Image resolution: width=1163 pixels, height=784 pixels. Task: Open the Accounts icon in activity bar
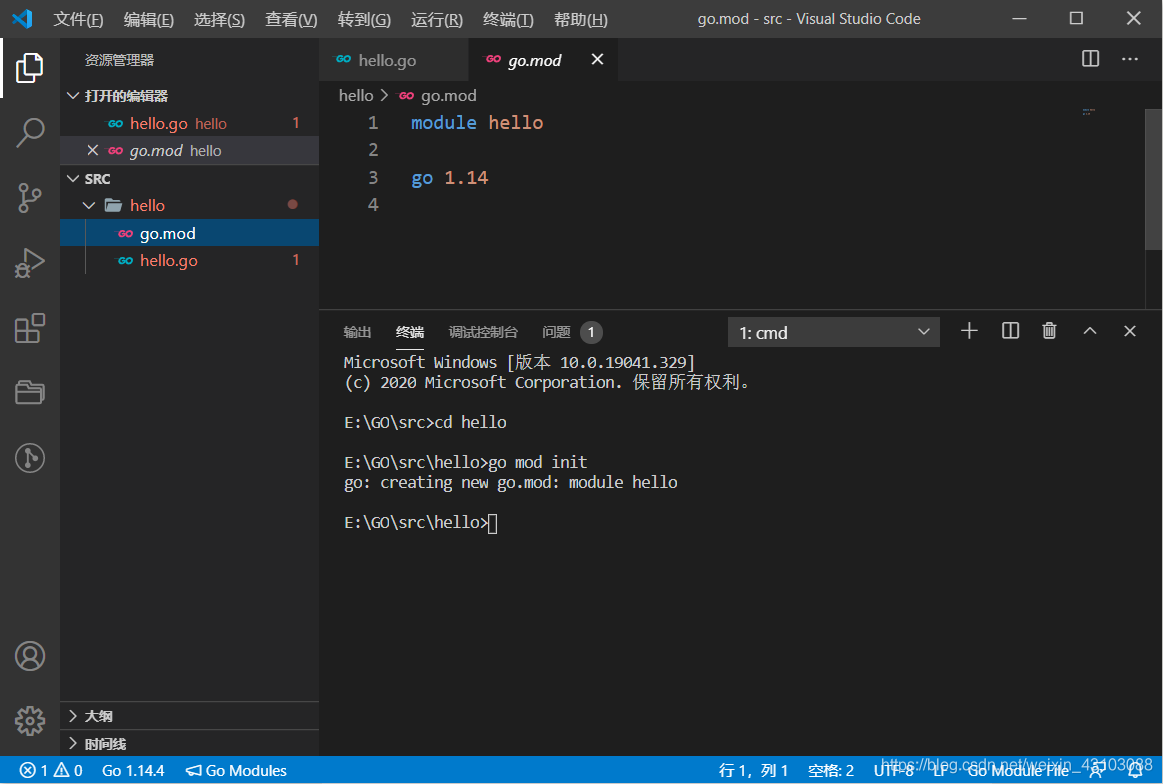click(x=30, y=656)
